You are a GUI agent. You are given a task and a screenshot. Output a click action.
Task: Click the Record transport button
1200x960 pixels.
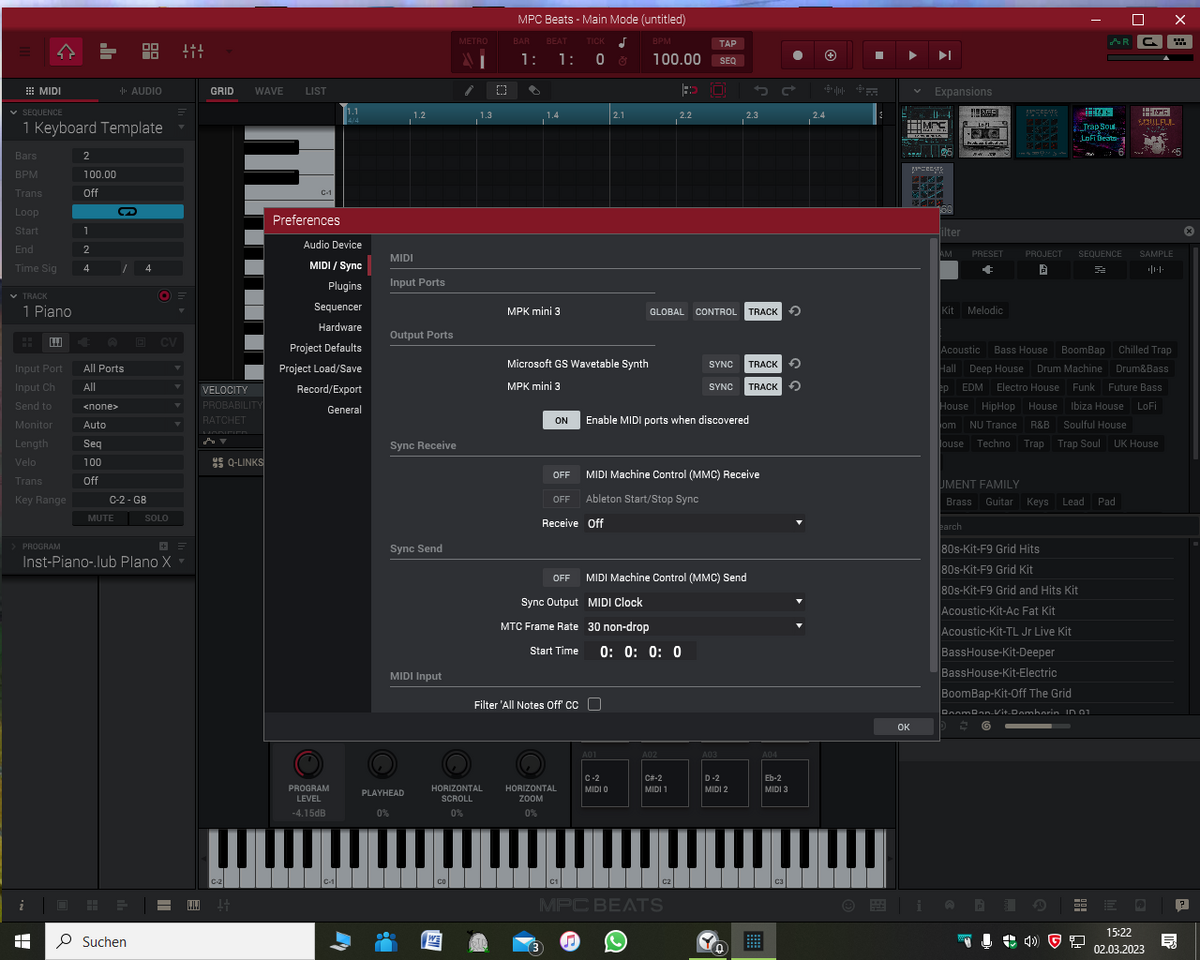tap(798, 56)
